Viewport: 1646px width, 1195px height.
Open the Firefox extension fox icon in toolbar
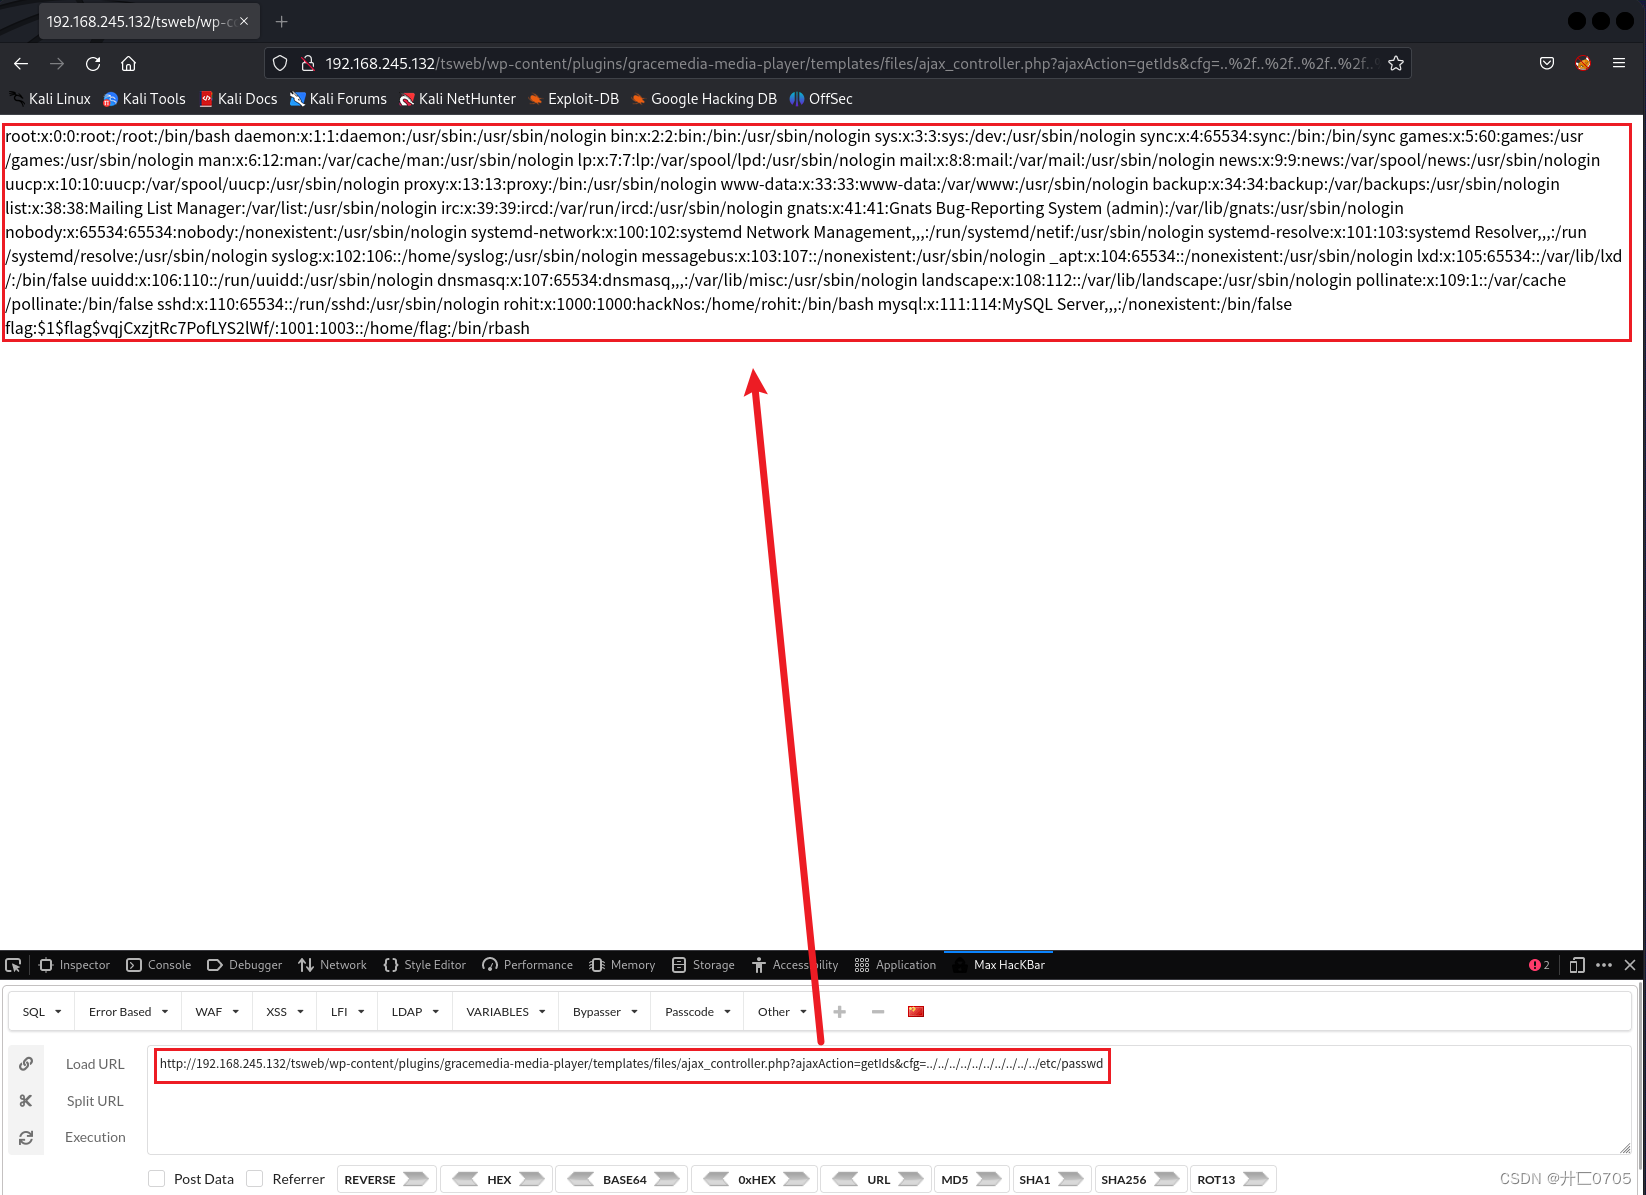[1583, 63]
